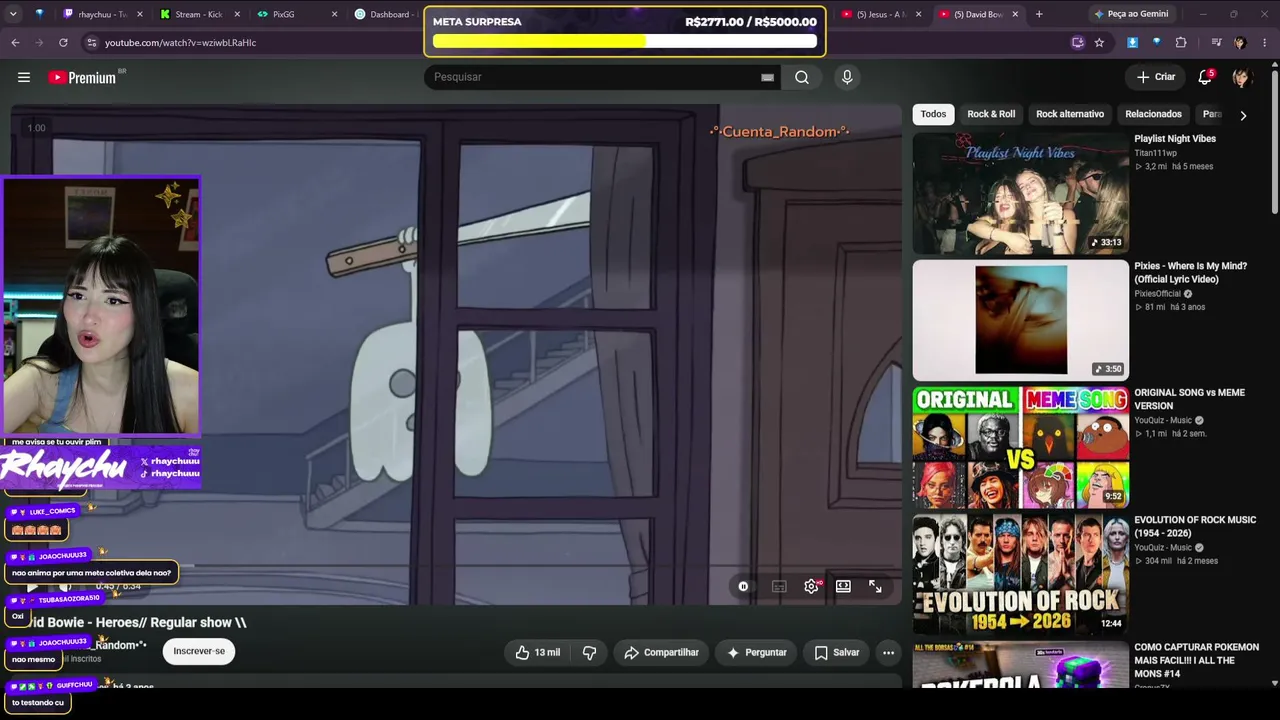Click the page vertical scrollbar
Viewport: 1280px width, 720px height.
[x=1274, y=140]
